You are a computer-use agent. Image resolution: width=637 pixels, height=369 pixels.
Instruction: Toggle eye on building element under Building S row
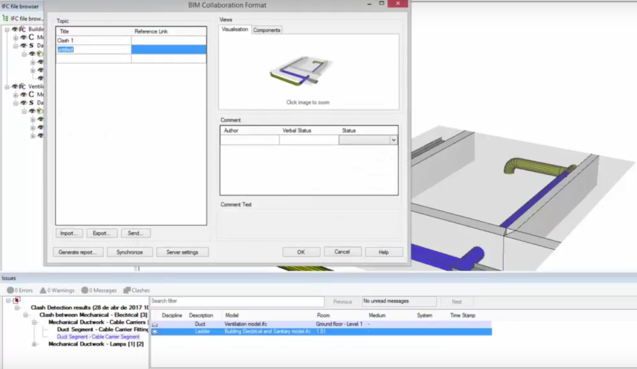(x=32, y=54)
